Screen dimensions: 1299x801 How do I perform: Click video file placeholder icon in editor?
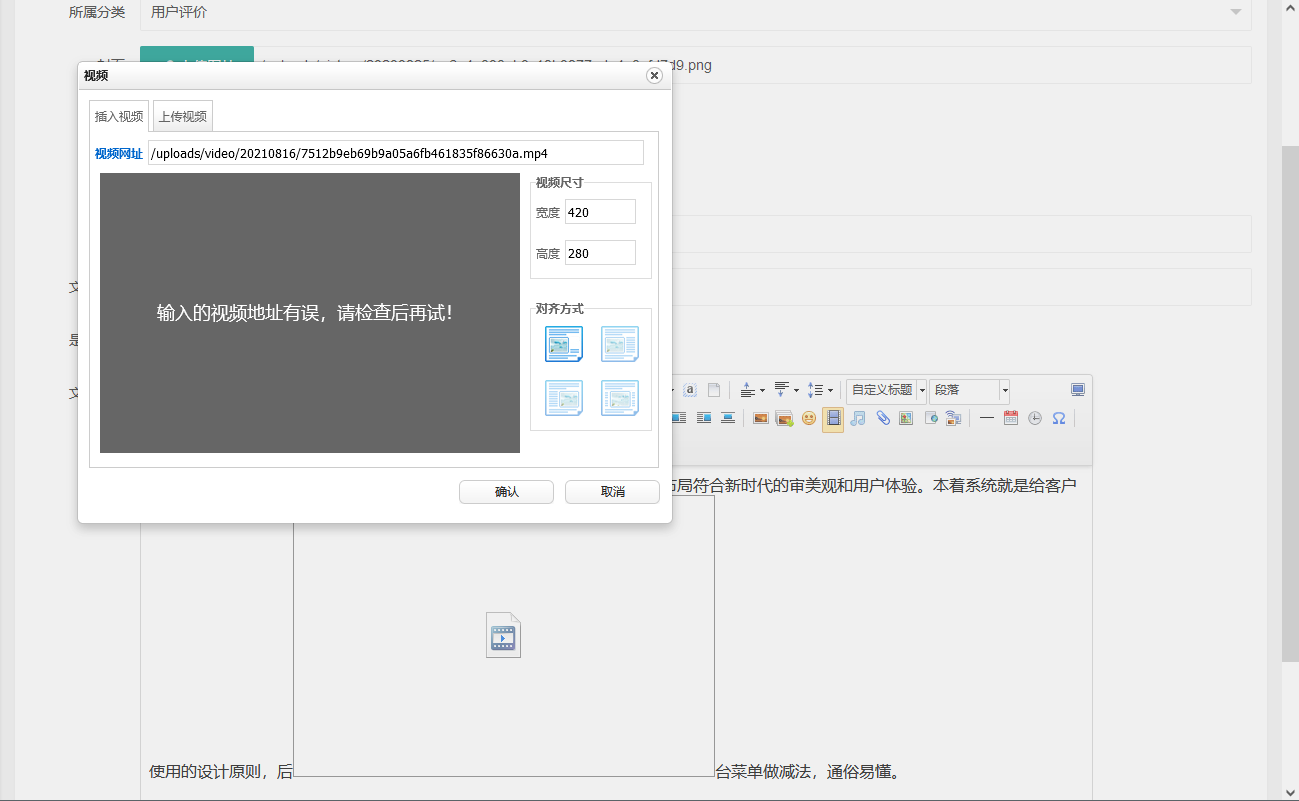[x=503, y=635]
